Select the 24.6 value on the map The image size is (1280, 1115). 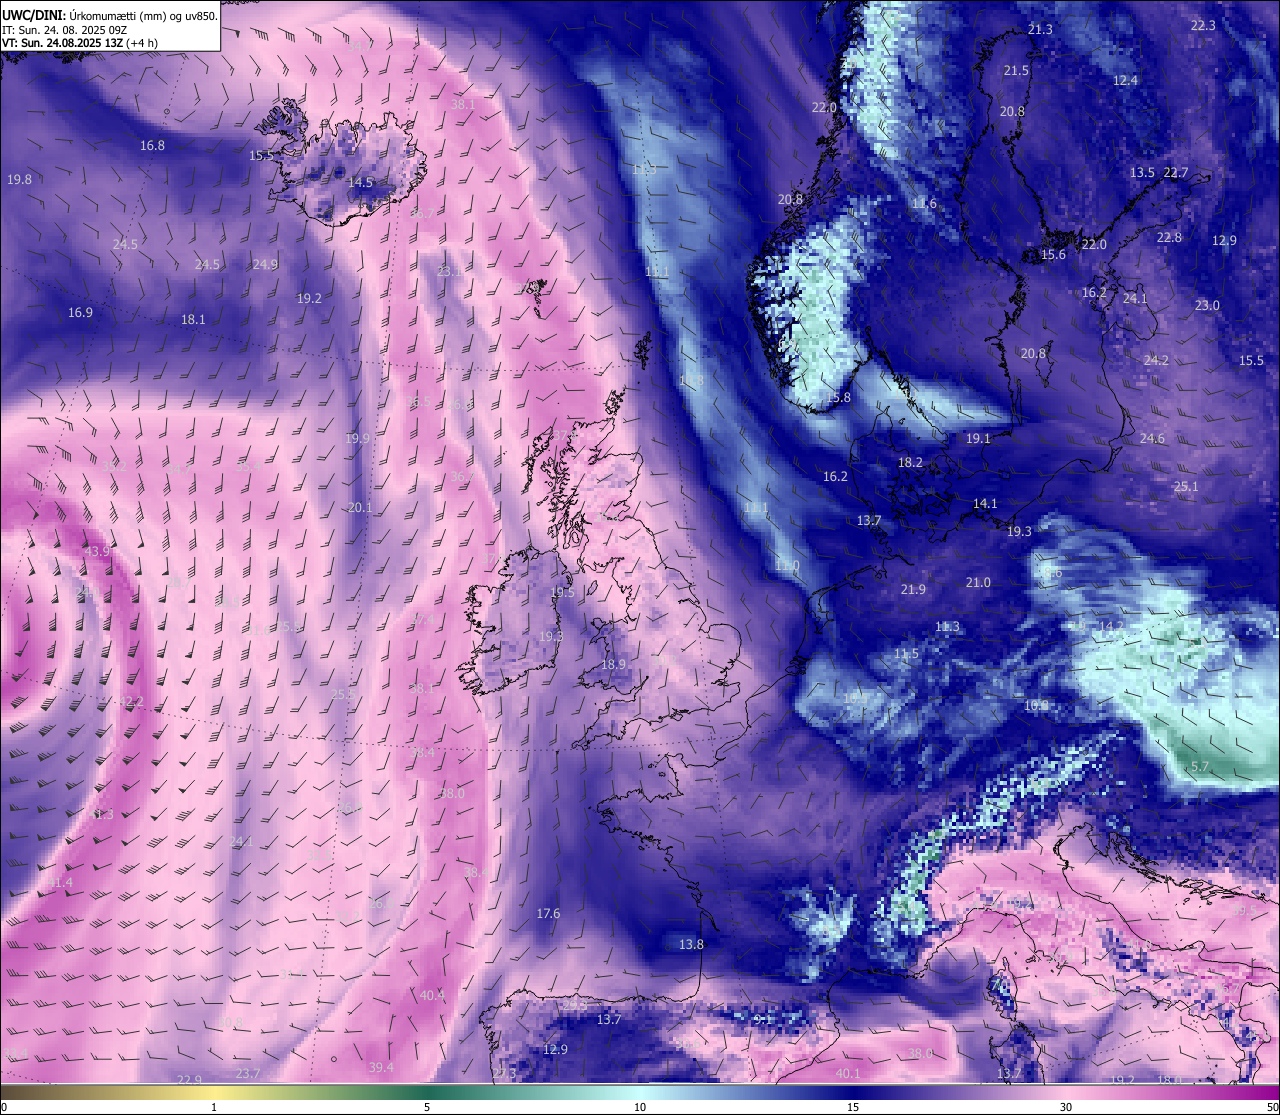[x=1152, y=438]
